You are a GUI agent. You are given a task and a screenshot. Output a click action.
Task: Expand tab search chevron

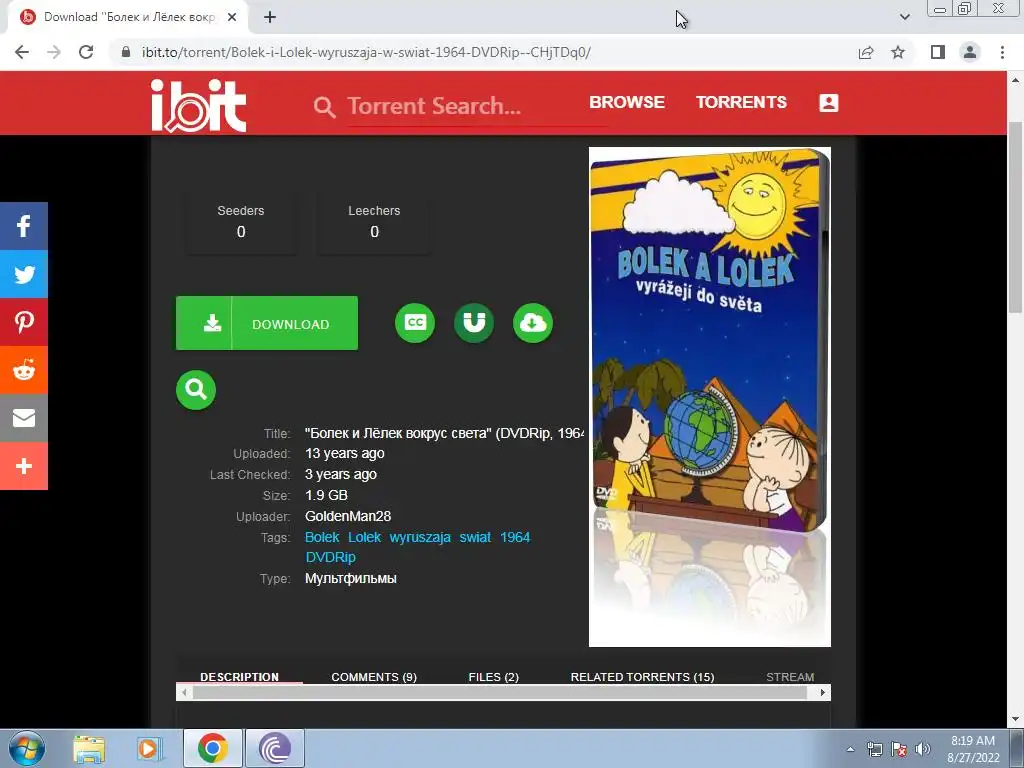(x=904, y=18)
